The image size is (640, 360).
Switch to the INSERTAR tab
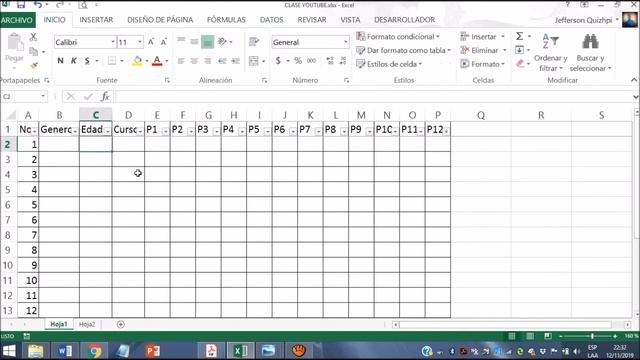[96, 20]
